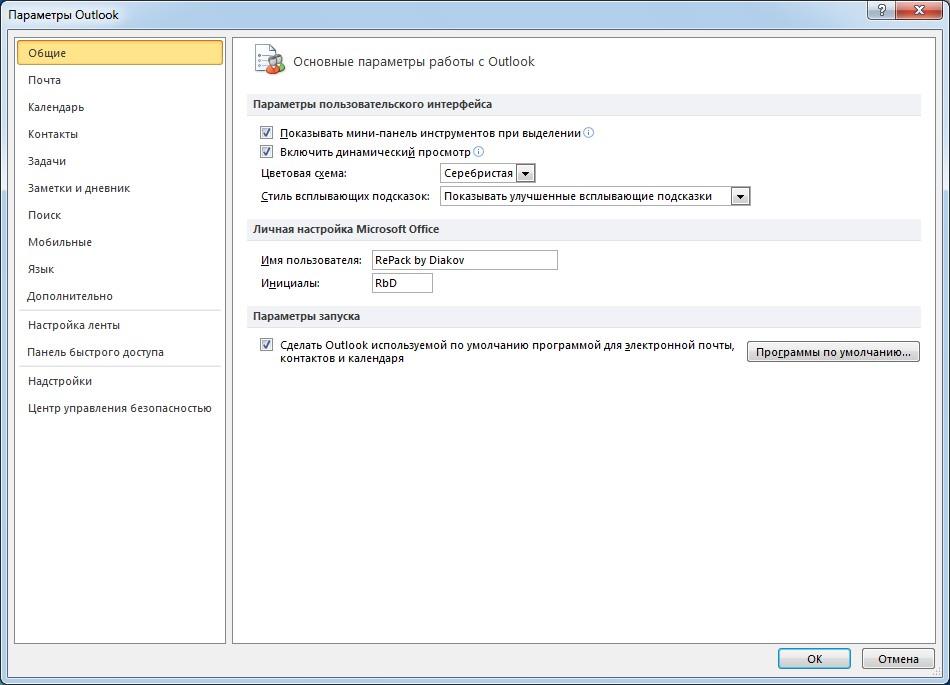
Task: Select the Общие category
Action: (x=120, y=53)
